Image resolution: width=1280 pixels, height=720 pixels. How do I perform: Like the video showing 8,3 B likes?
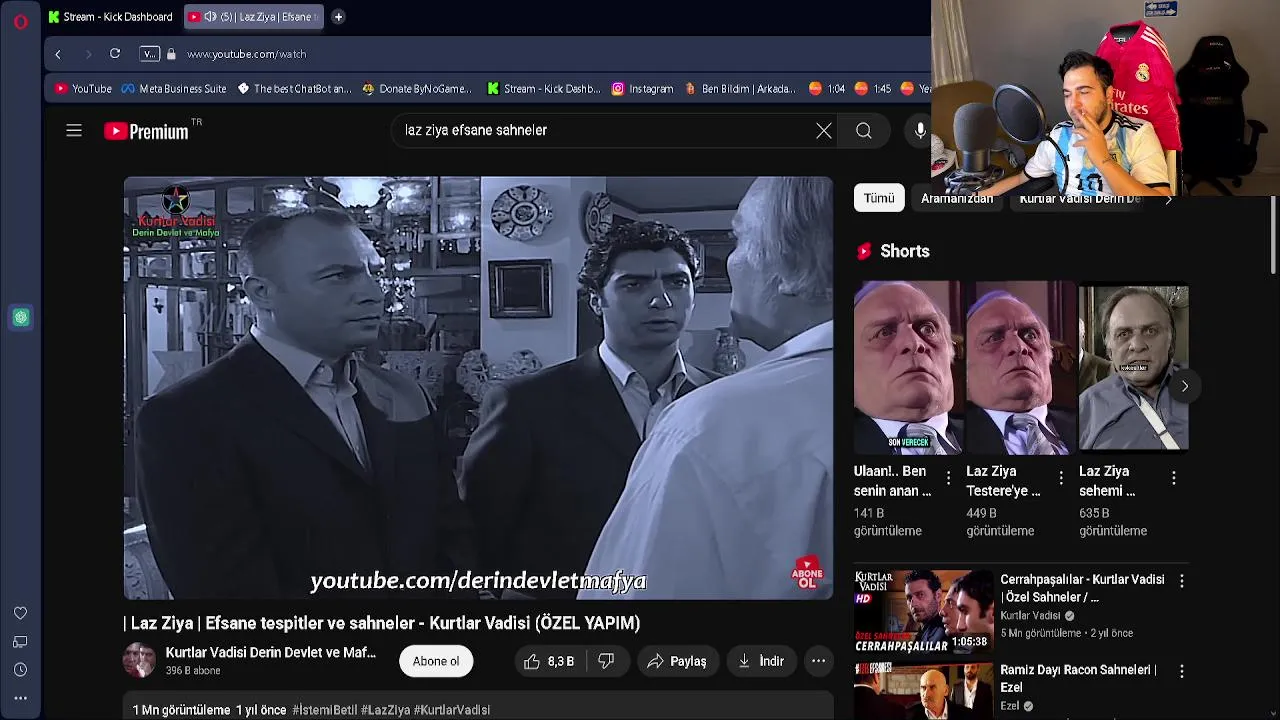tap(549, 661)
